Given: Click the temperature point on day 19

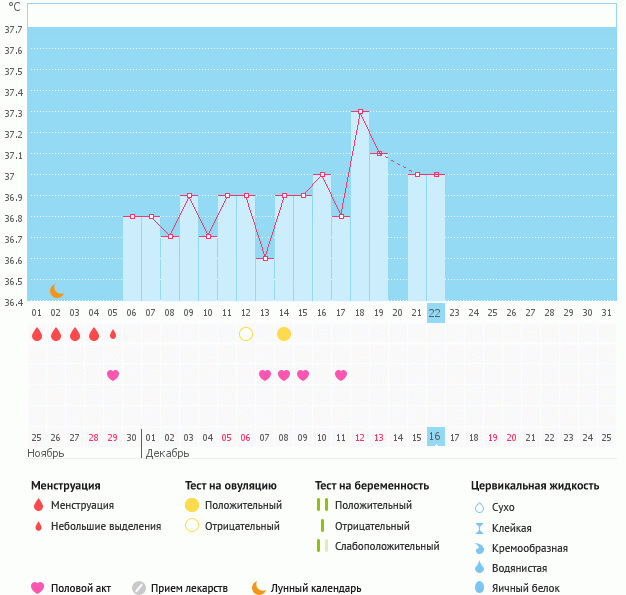Looking at the screenshot, I should point(379,154).
